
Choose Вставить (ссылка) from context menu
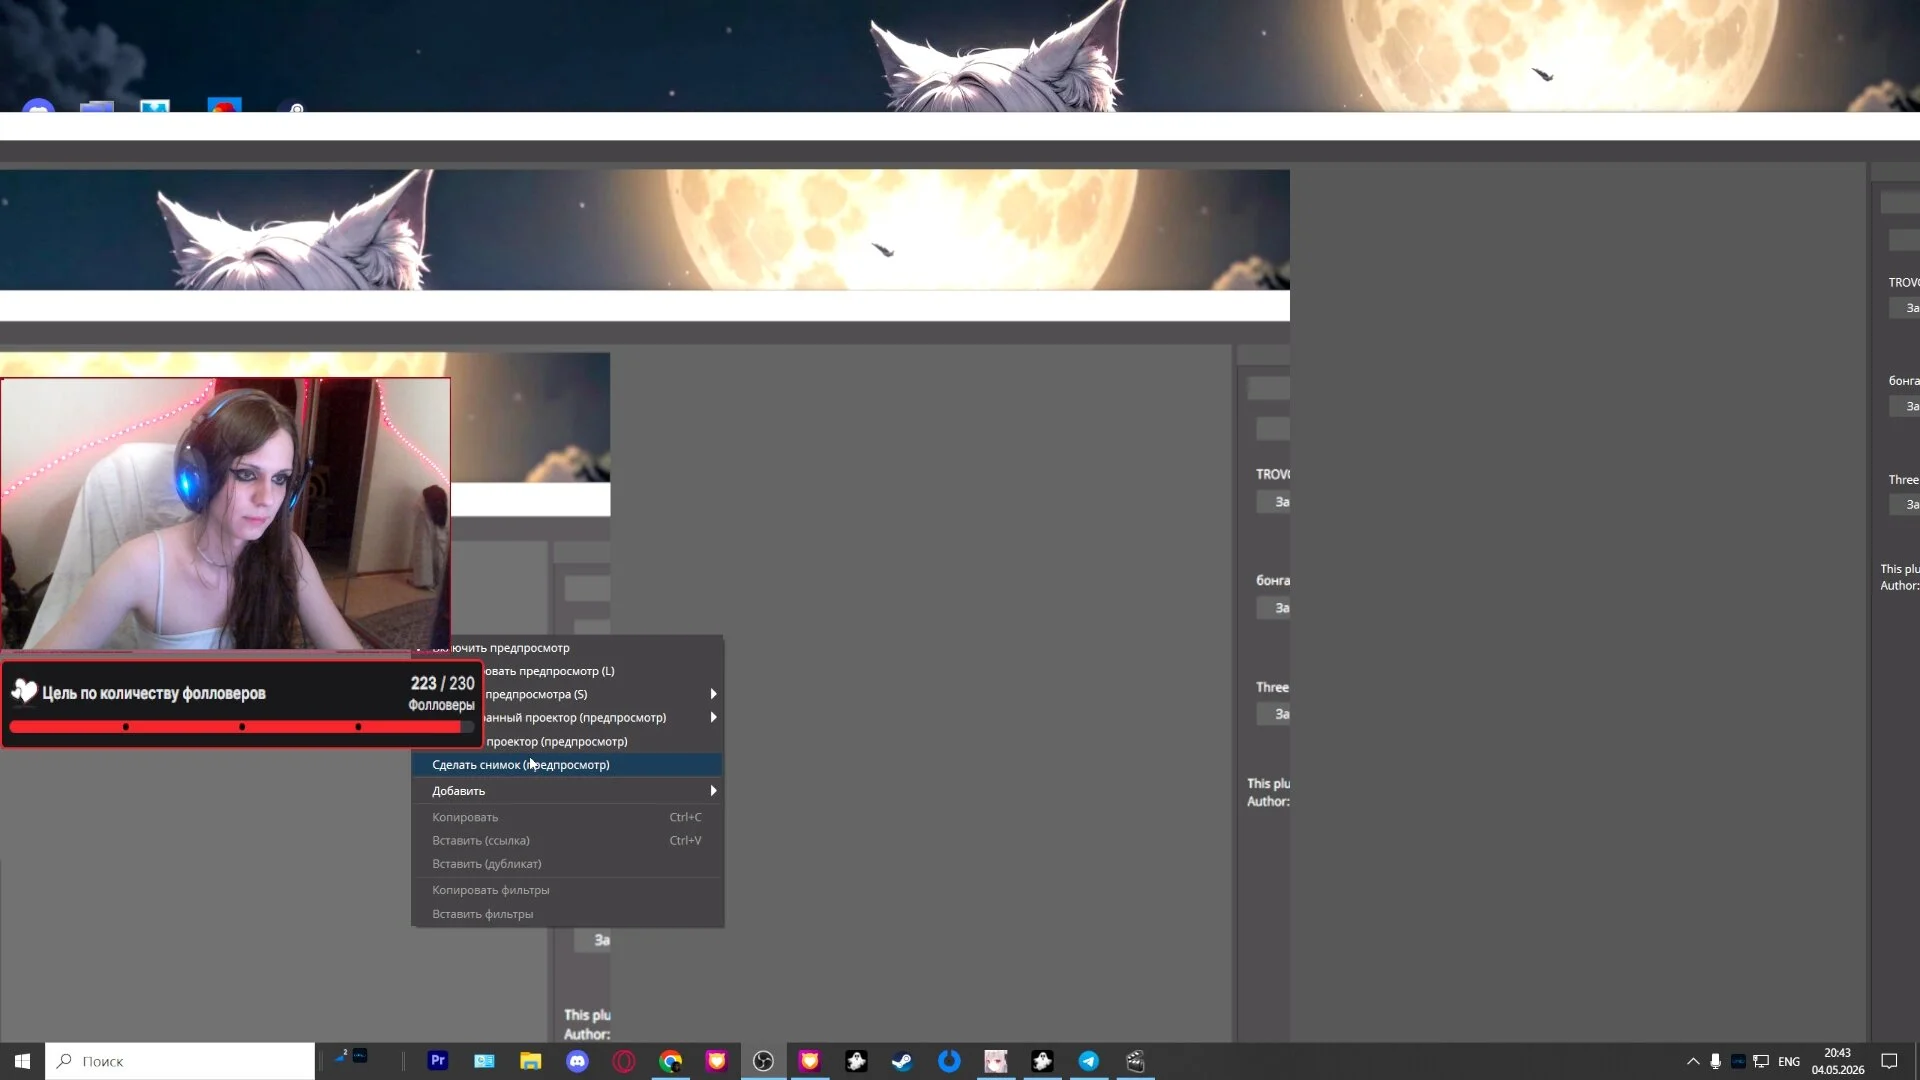(x=567, y=841)
